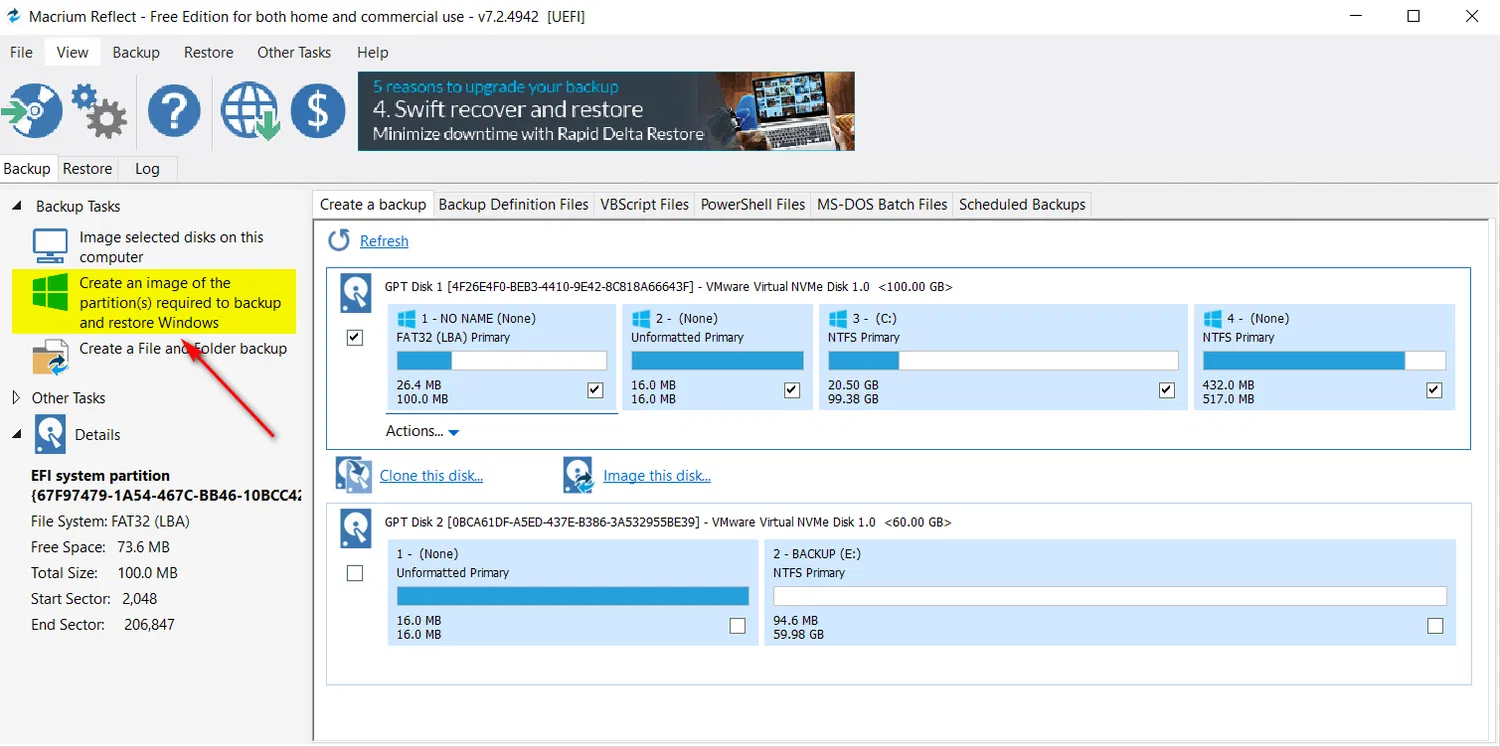
Task: Click the Rapid Delta Restore upgrade banner
Action: pos(606,111)
